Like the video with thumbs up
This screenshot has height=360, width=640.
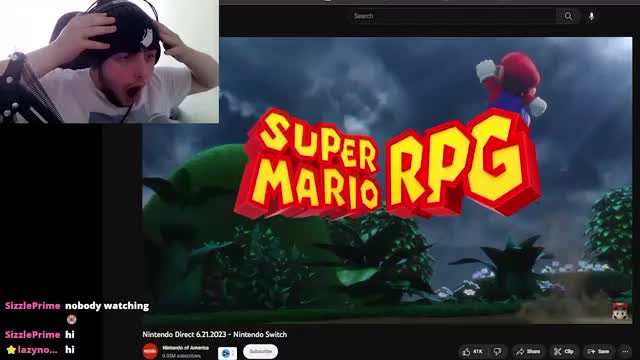click(473, 351)
